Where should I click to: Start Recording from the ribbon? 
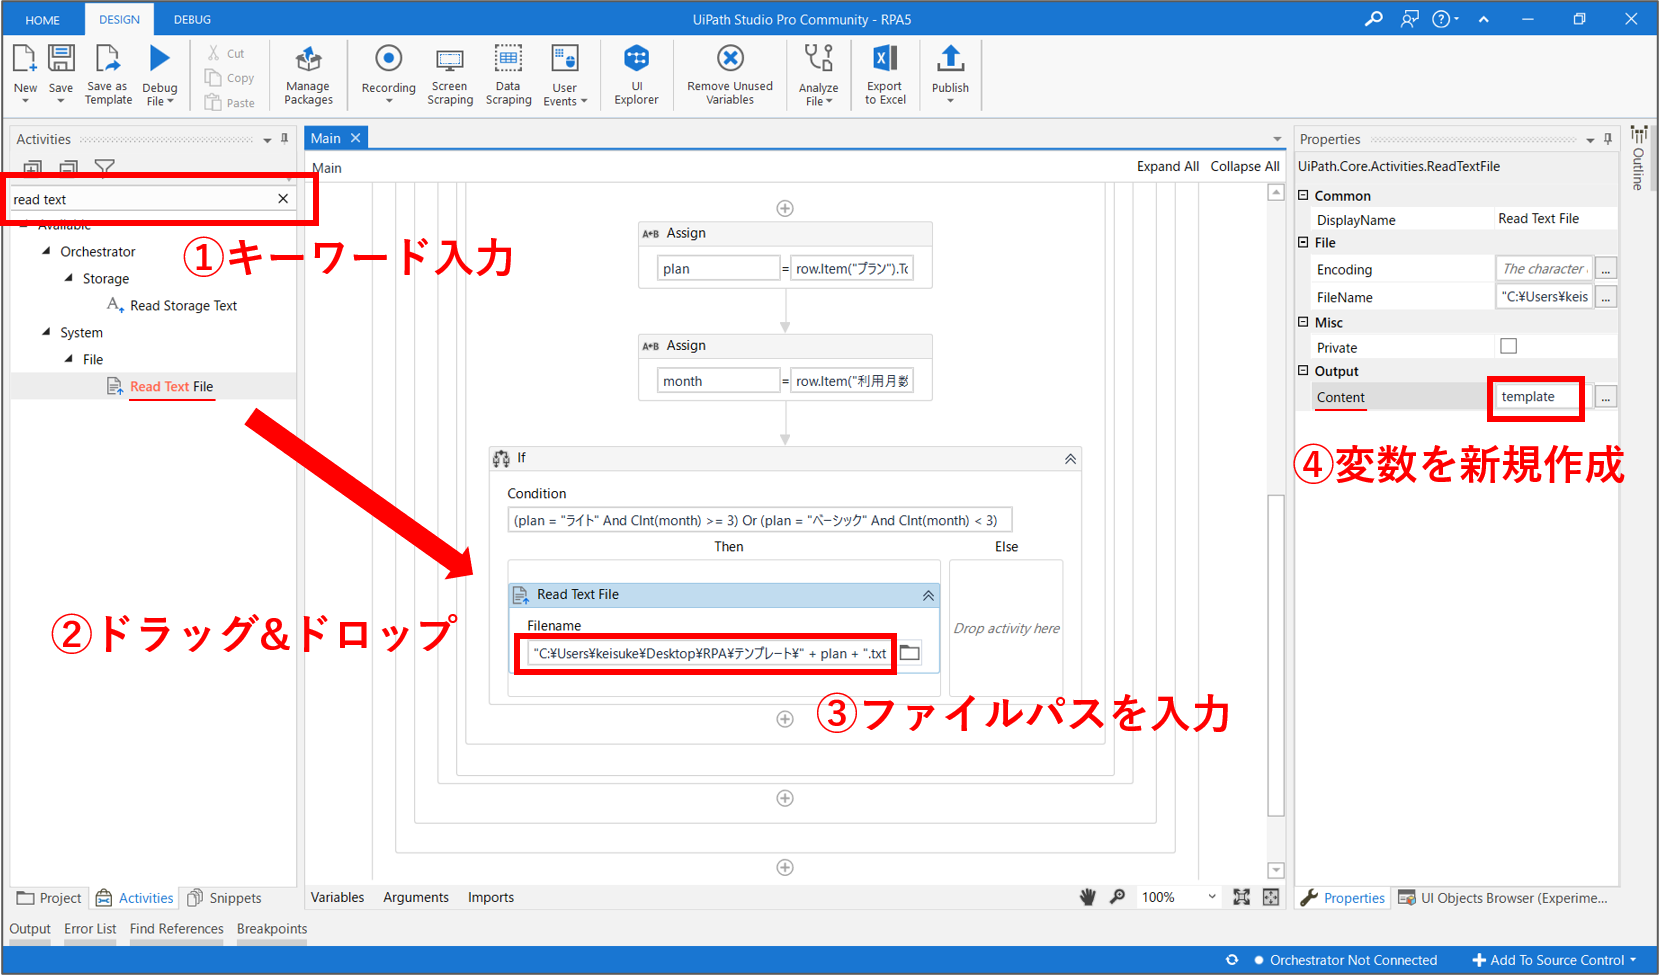tap(388, 60)
